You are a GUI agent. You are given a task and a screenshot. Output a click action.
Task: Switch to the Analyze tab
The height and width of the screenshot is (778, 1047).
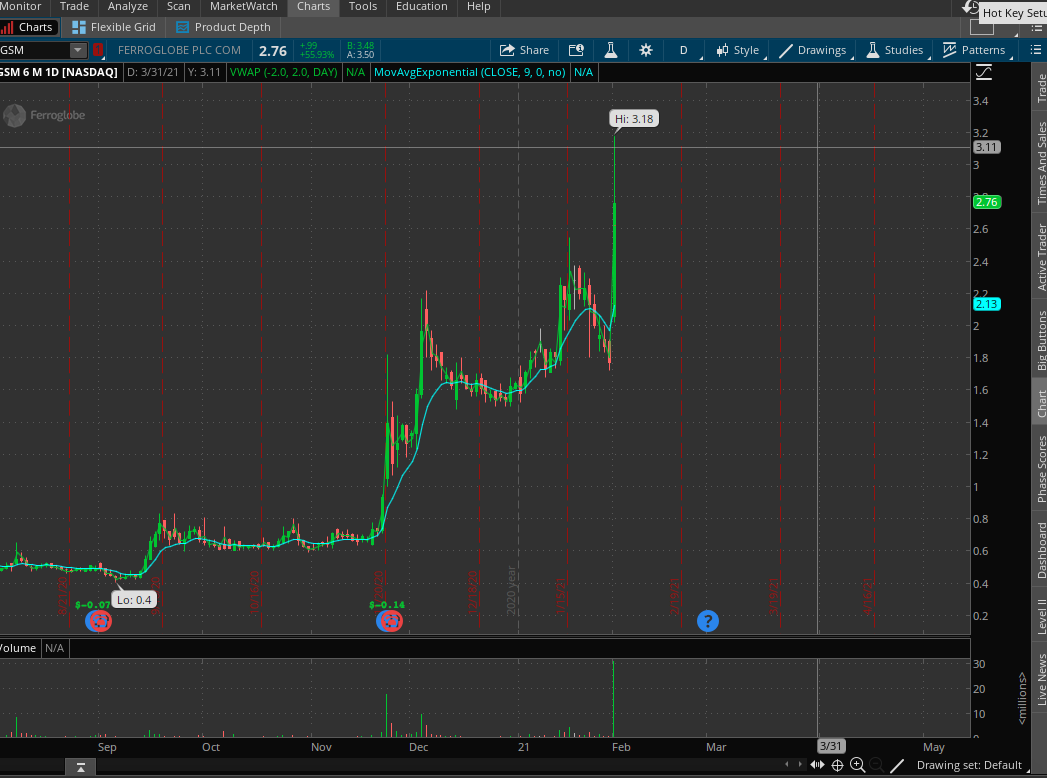(x=128, y=7)
